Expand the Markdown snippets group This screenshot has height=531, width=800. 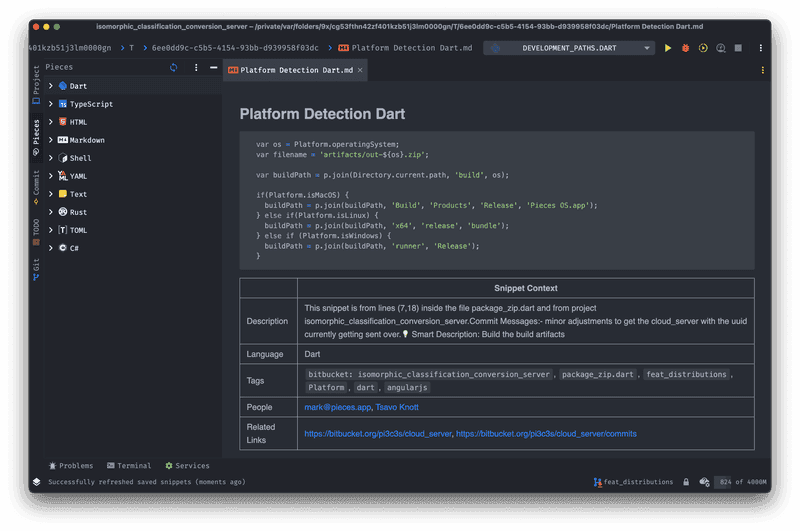click(51, 140)
